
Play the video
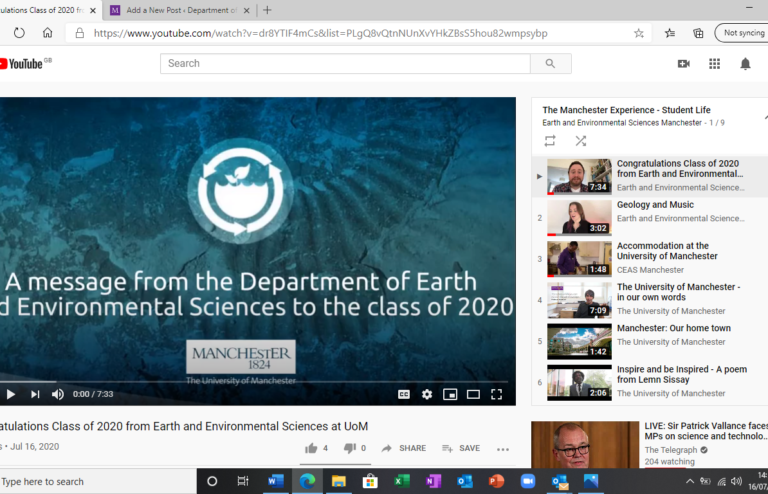pyautogui.click(x=10, y=394)
